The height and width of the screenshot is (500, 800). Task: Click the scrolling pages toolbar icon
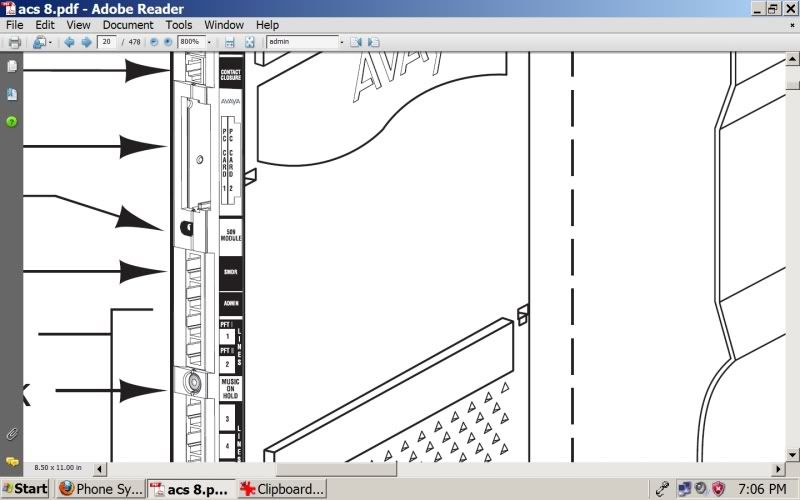(x=230, y=42)
